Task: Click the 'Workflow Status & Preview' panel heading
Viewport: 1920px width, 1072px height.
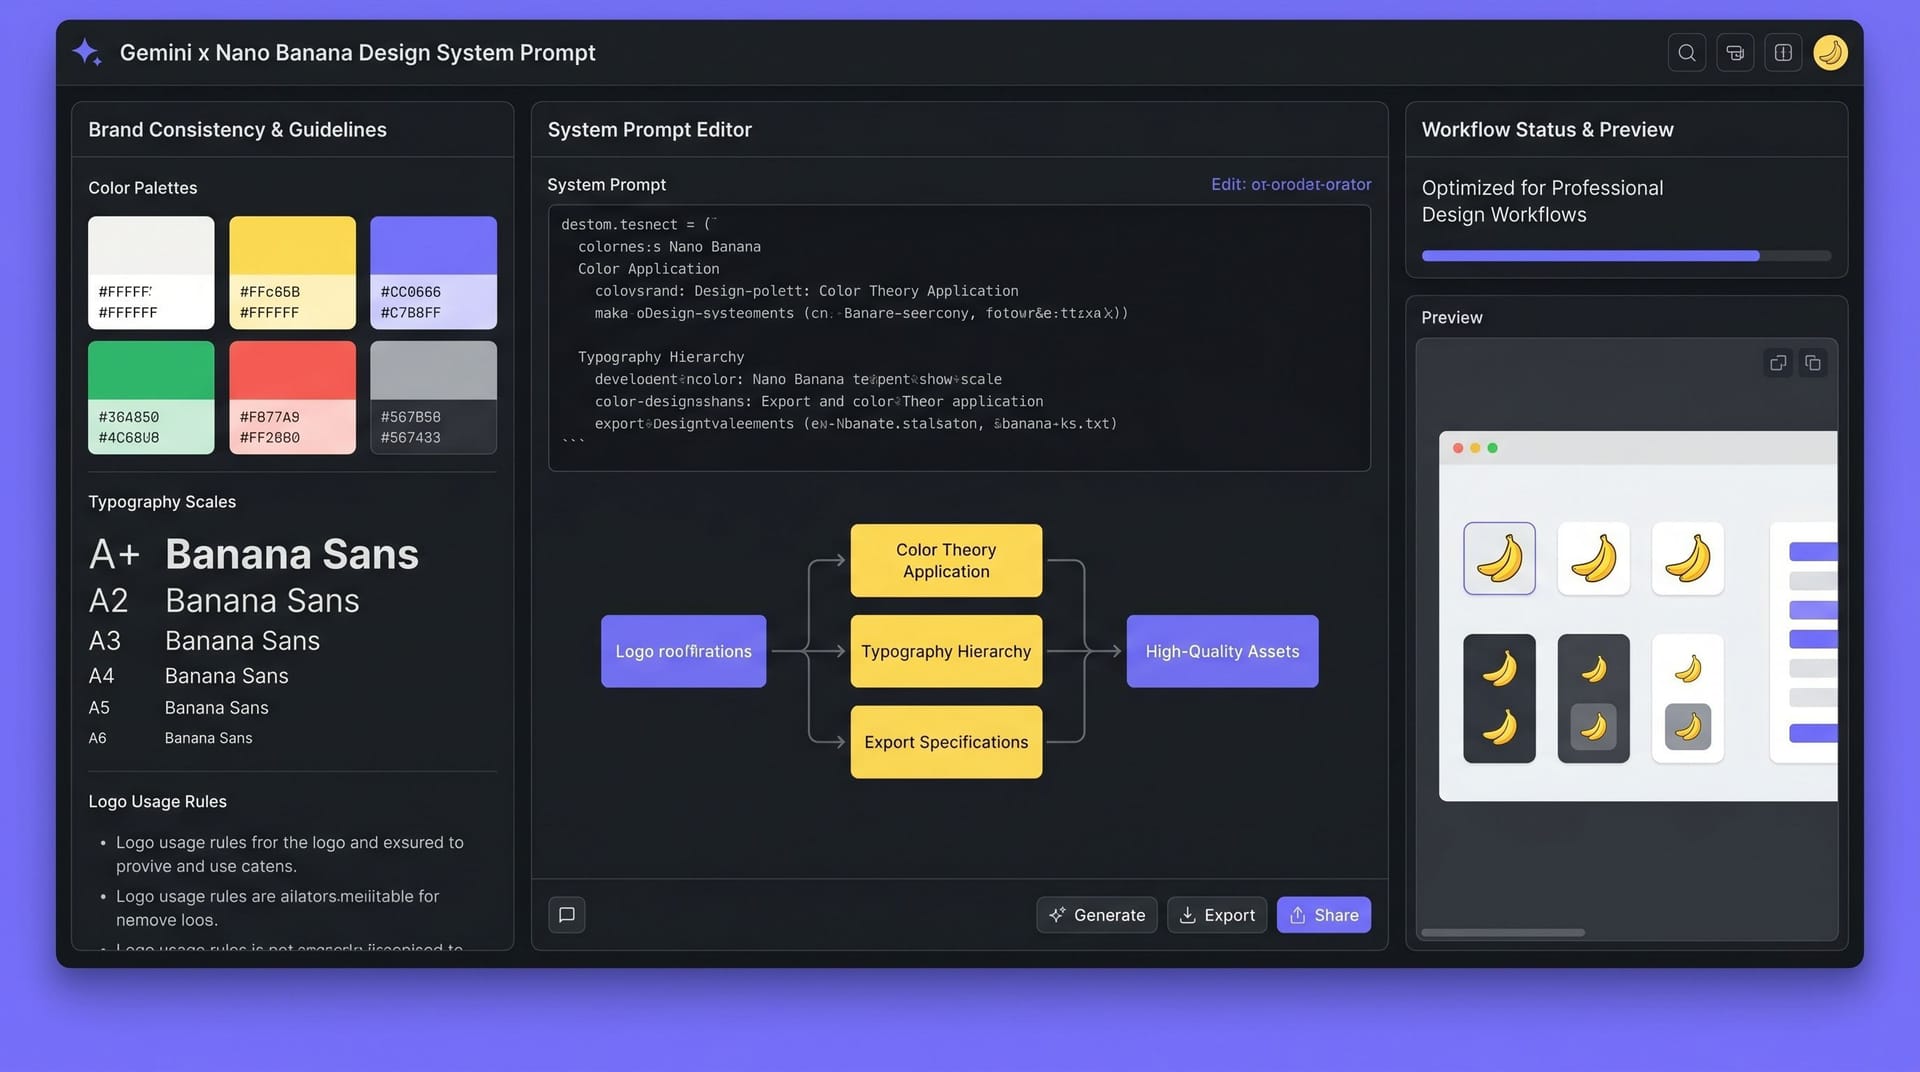Action: (1547, 130)
